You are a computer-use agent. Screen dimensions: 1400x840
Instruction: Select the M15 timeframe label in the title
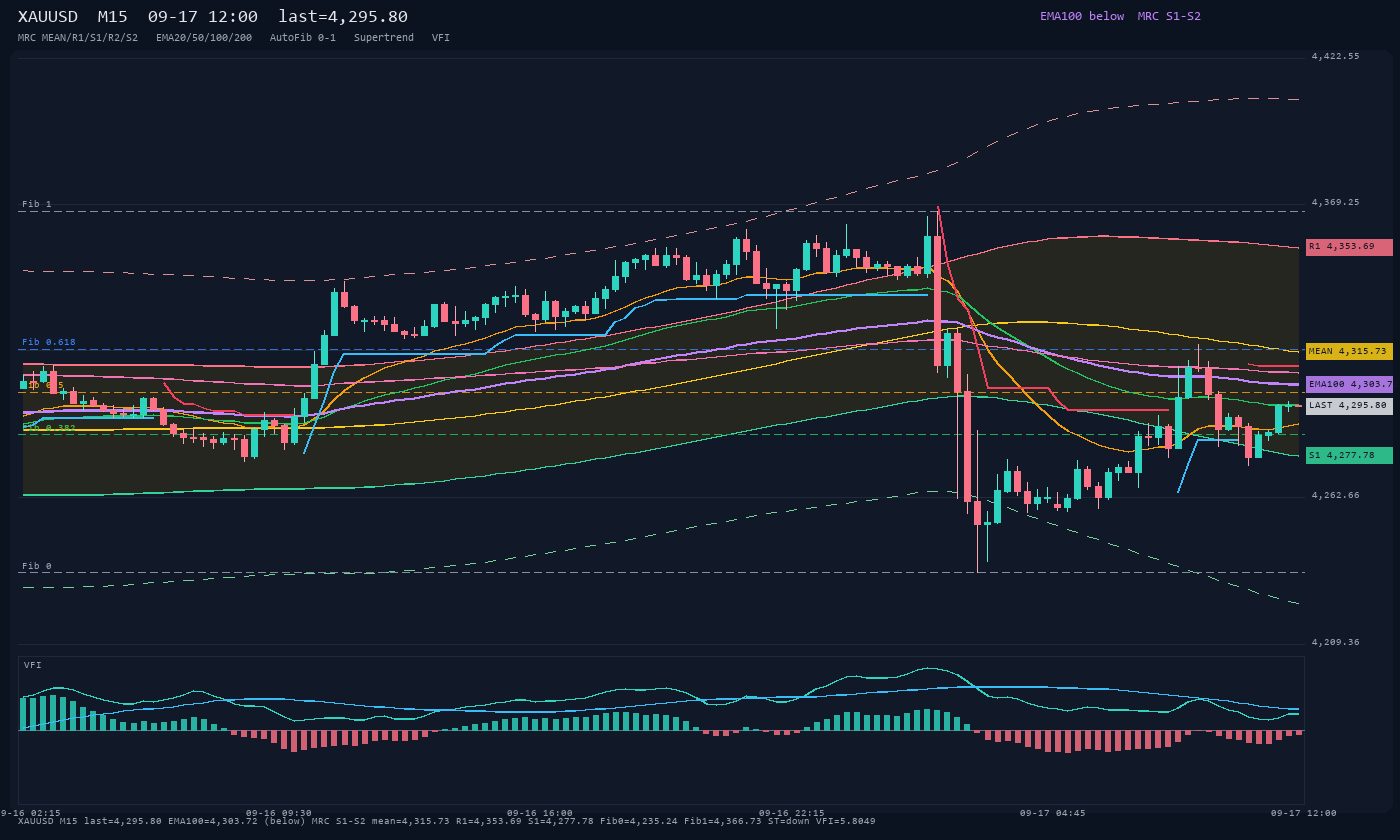tap(113, 17)
